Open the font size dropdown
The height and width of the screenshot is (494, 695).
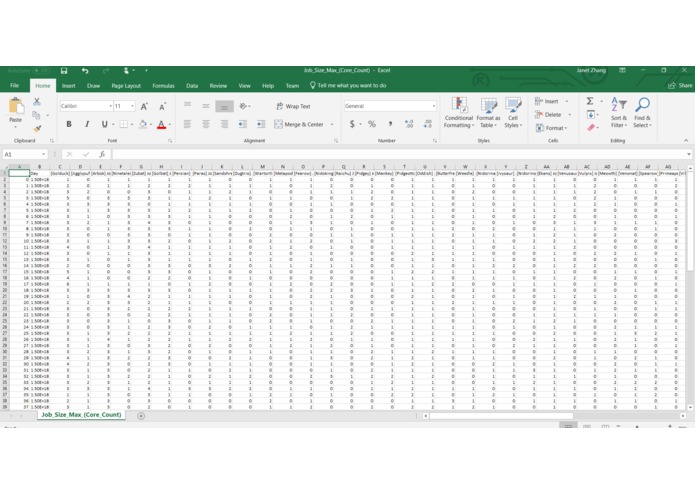pos(133,106)
